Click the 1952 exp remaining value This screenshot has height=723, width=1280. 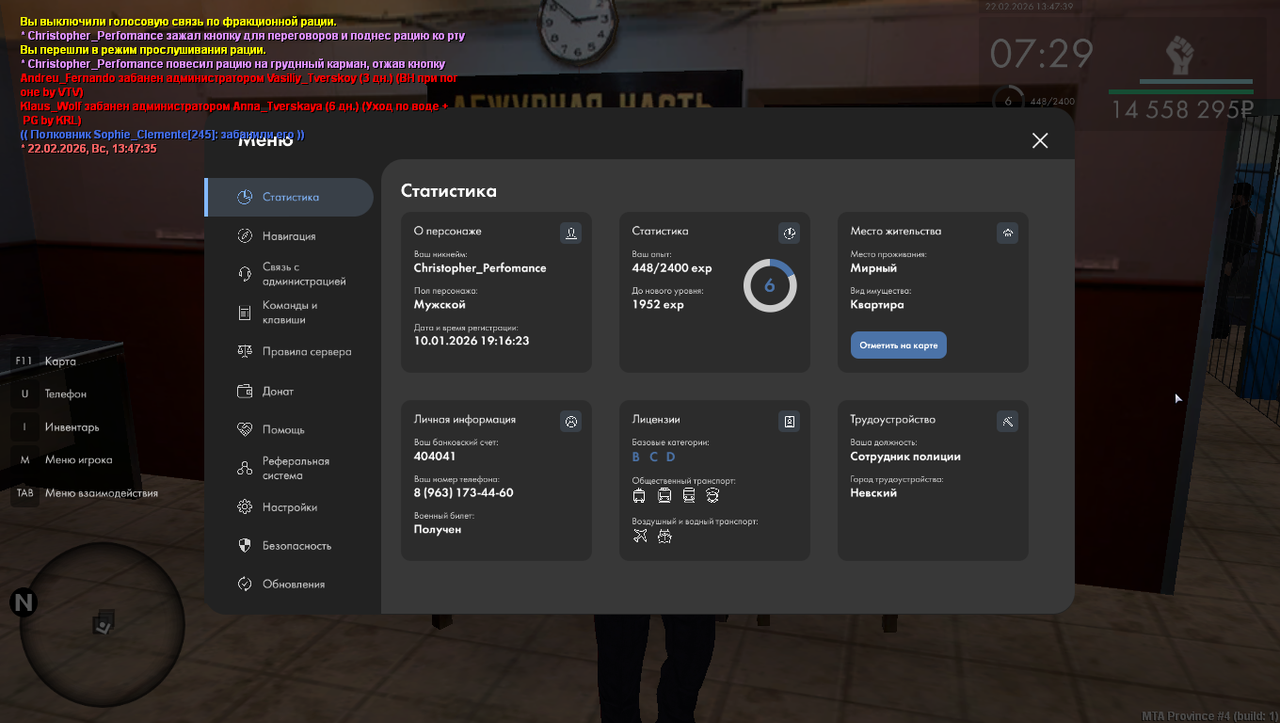click(x=658, y=304)
